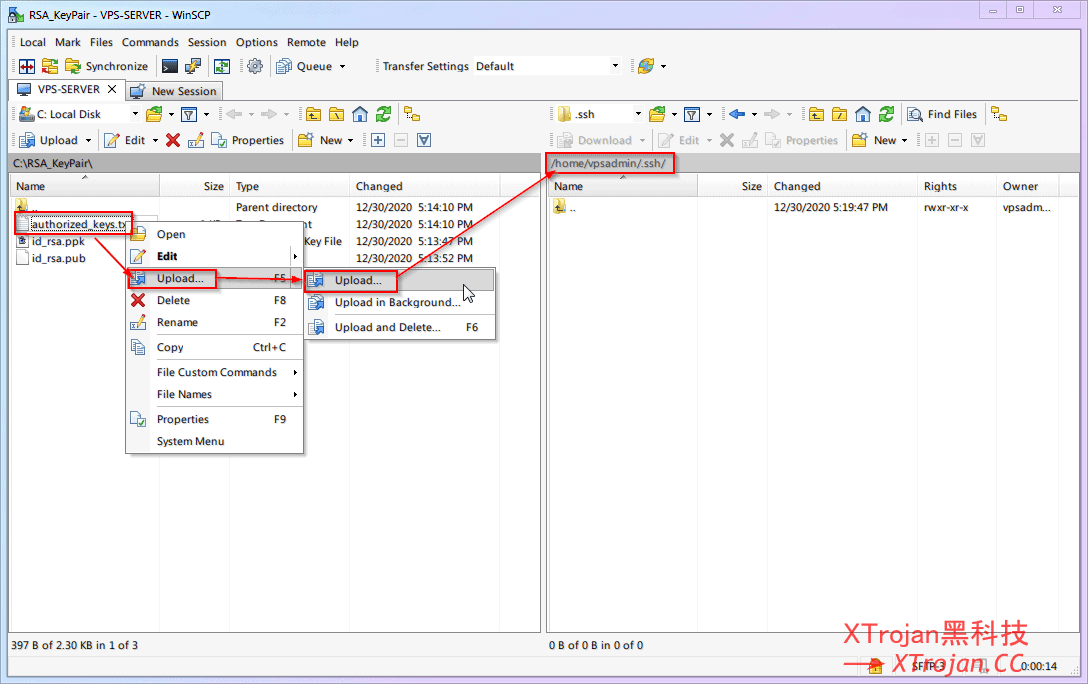Screen dimensions: 1088x684
Task: Toggle the local panel directory tree icon
Action: [x=413, y=114]
